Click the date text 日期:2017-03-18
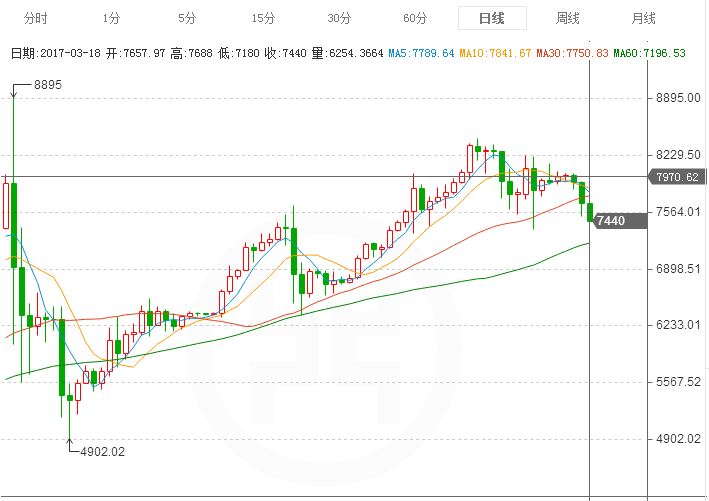 click(55, 53)
